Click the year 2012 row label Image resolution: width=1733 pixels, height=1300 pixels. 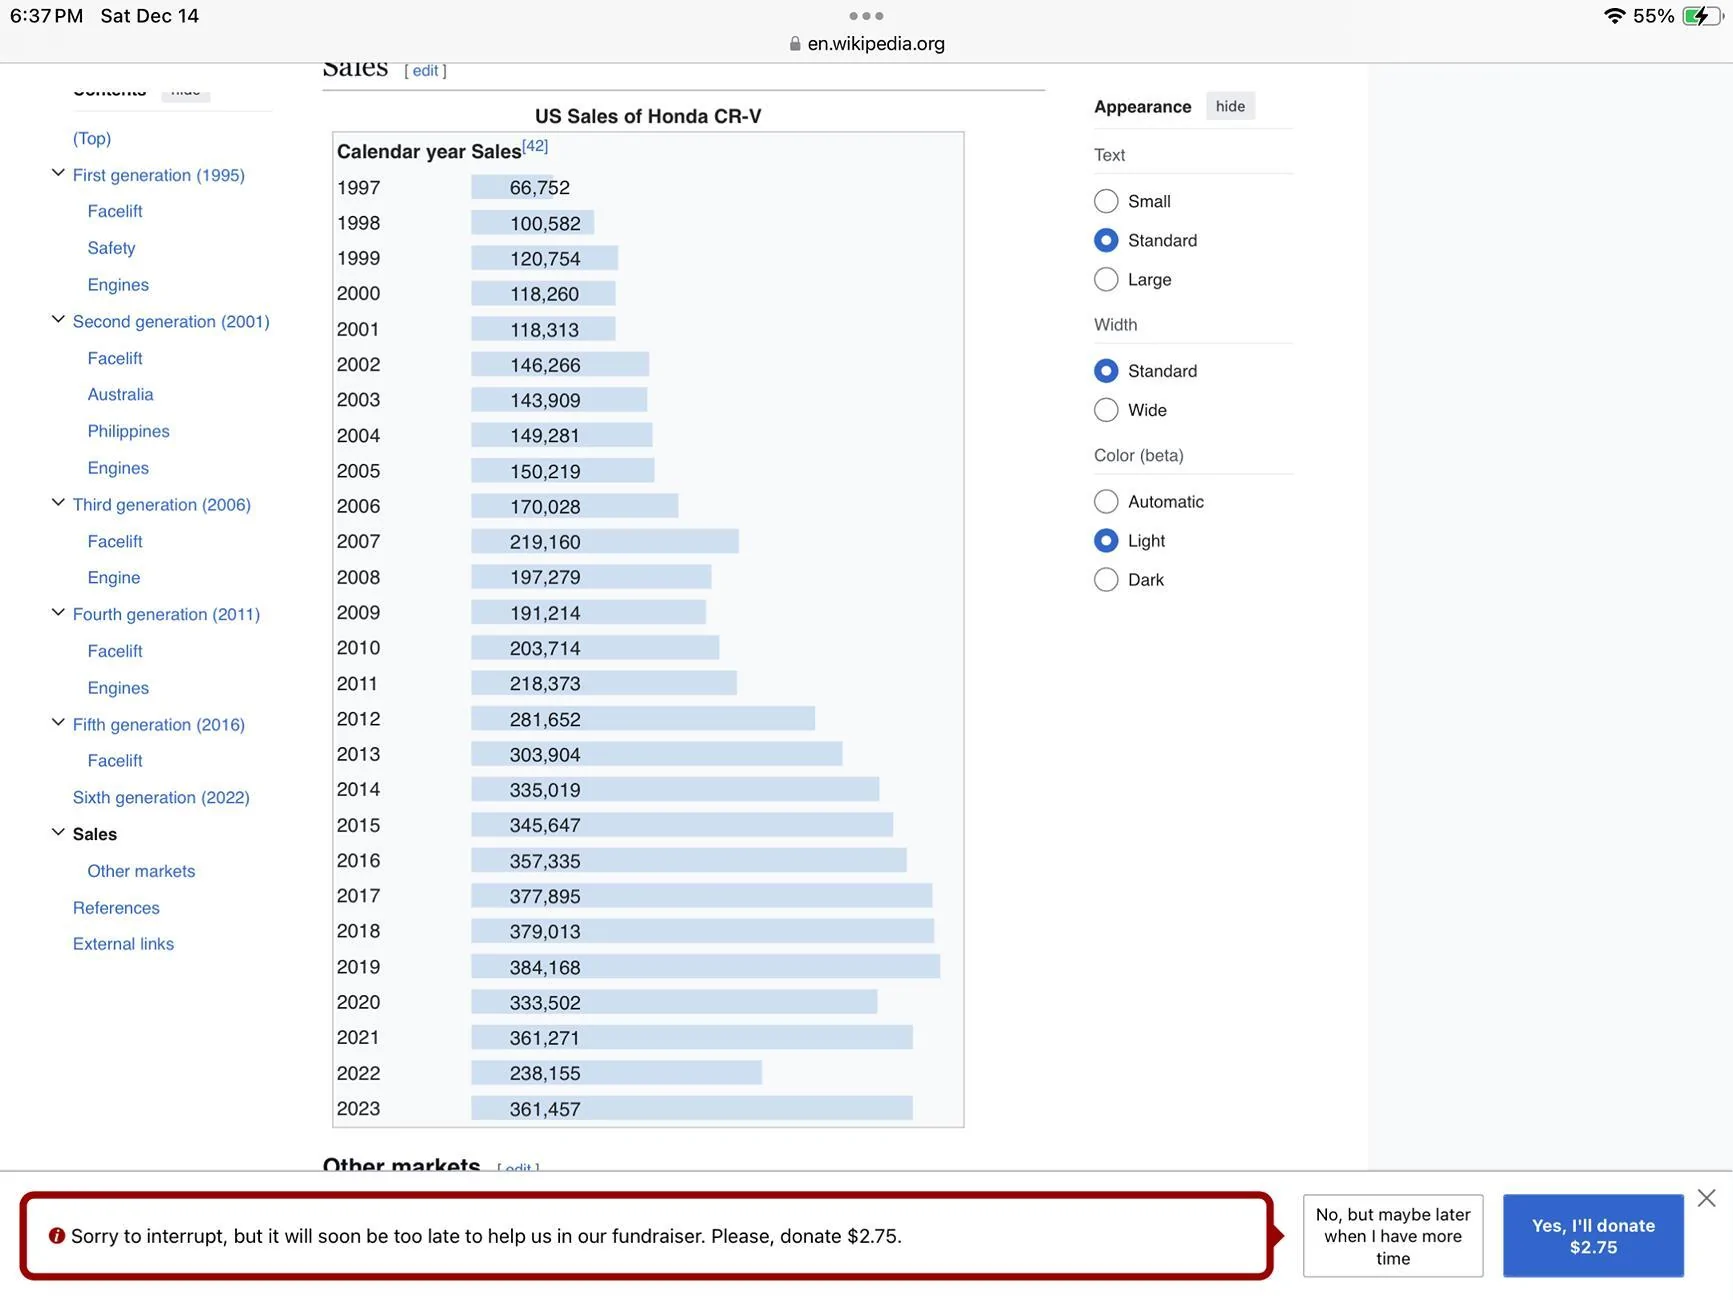click(359, 719)
